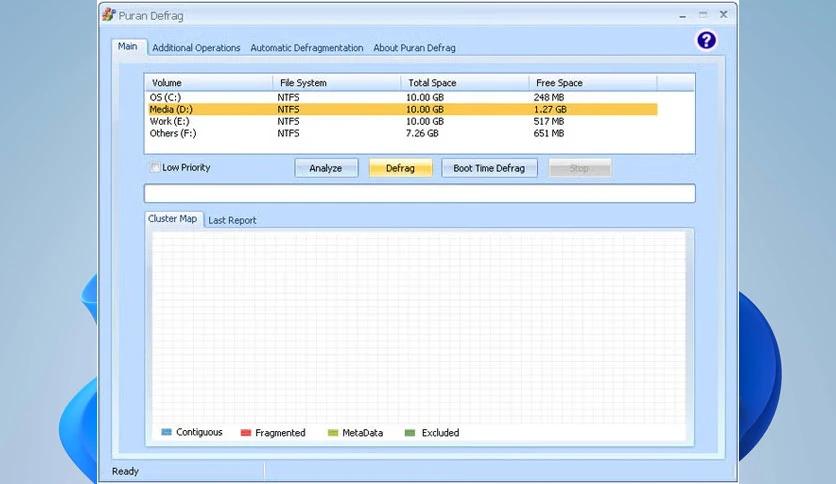Sort by the Free Space column header
Screen dimensions: 836x484
[x=593, y=83]
